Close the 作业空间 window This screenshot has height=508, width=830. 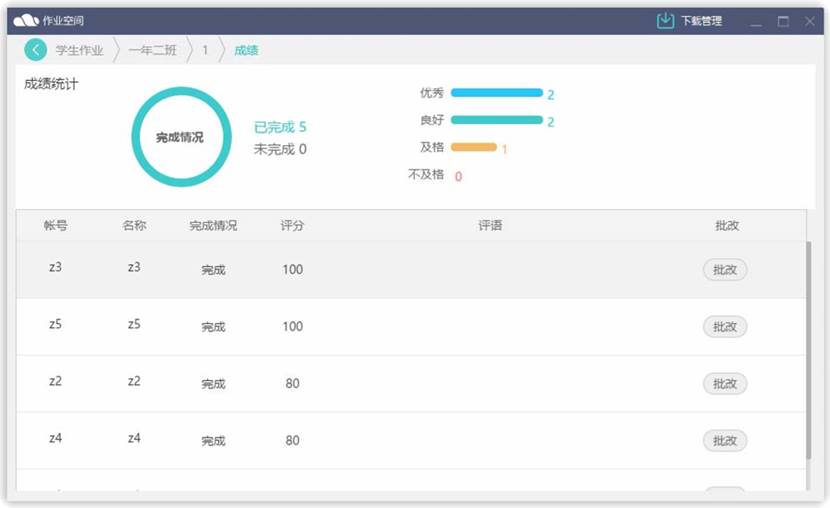[810, 21]
